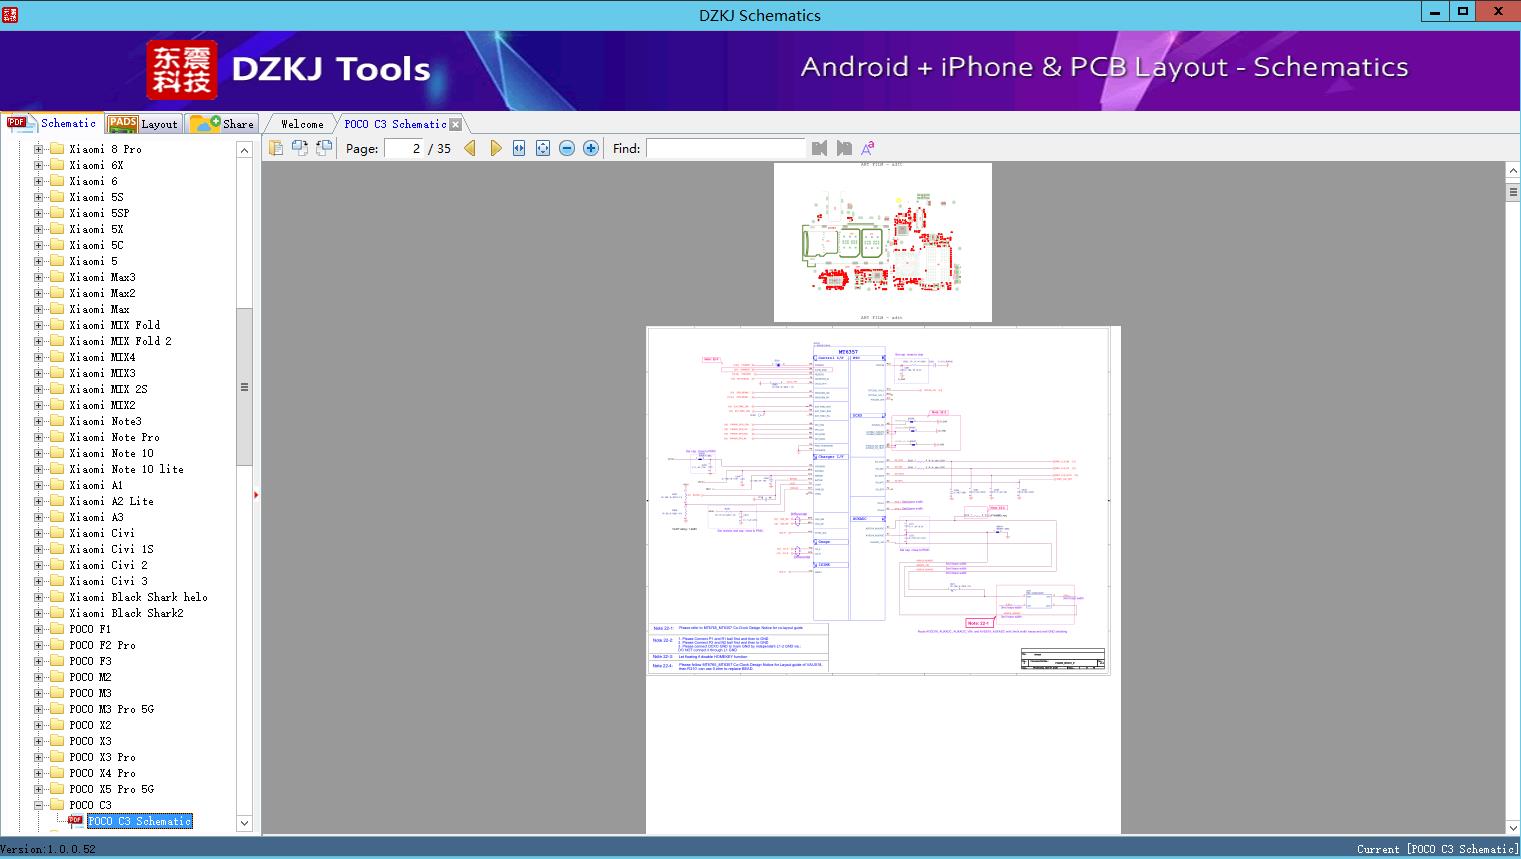The image size is (1521, 859).
Task: Expand the Xiaomi 8 Pro folder
Action: 38,149
